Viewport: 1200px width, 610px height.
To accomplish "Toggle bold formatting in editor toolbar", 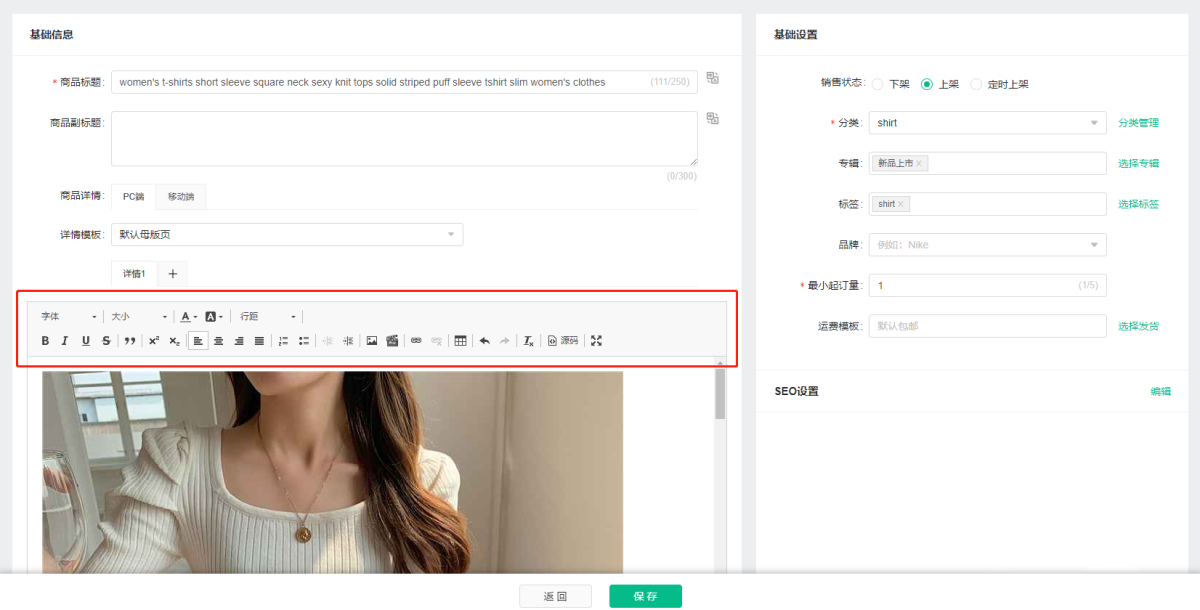I will [x=45, y=341].
